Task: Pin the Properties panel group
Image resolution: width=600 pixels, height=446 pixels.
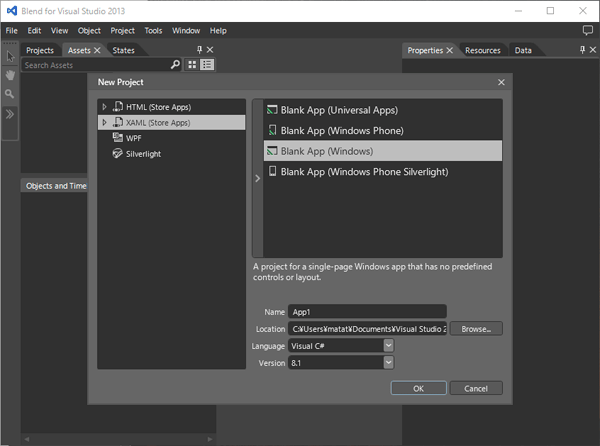Action: [x=582, y=50]
